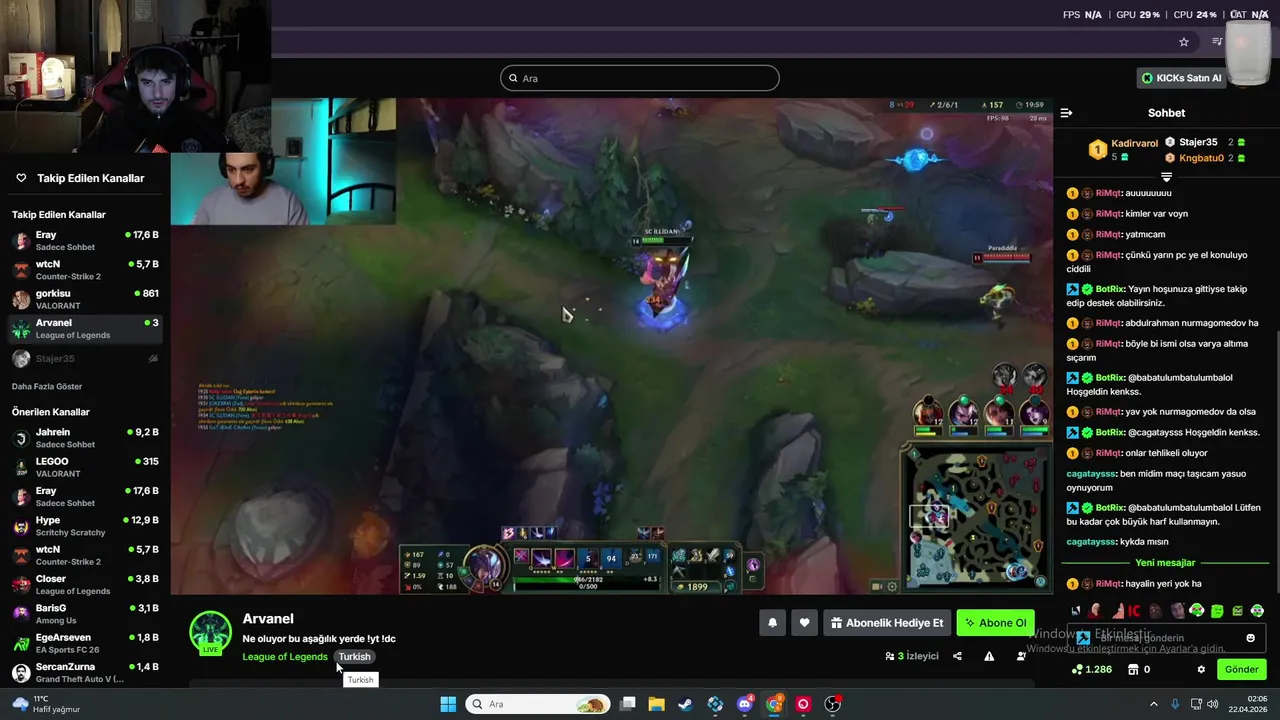The height and width of the screenshot is (720, 1280).
Task: Click Daha Fazla Göster to show more channels
Action: 47,386
